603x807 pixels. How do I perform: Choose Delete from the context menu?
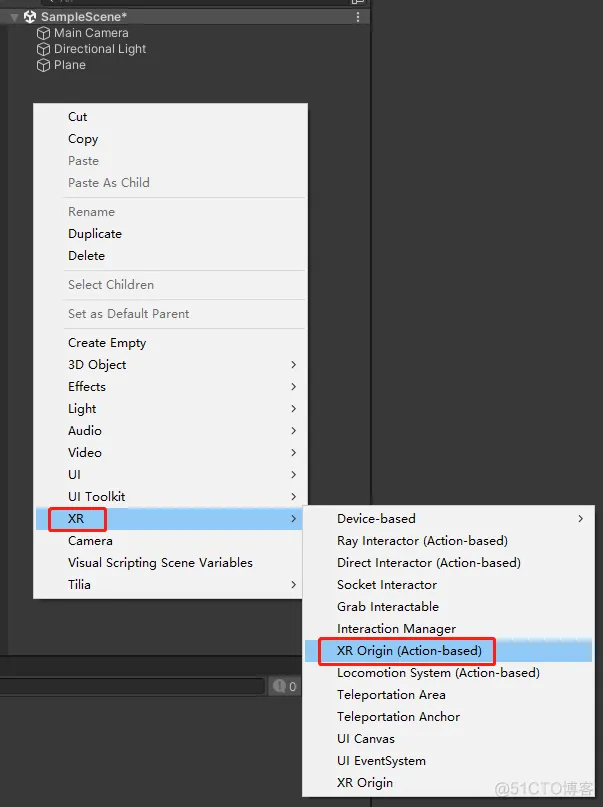[x=170, y=256]
